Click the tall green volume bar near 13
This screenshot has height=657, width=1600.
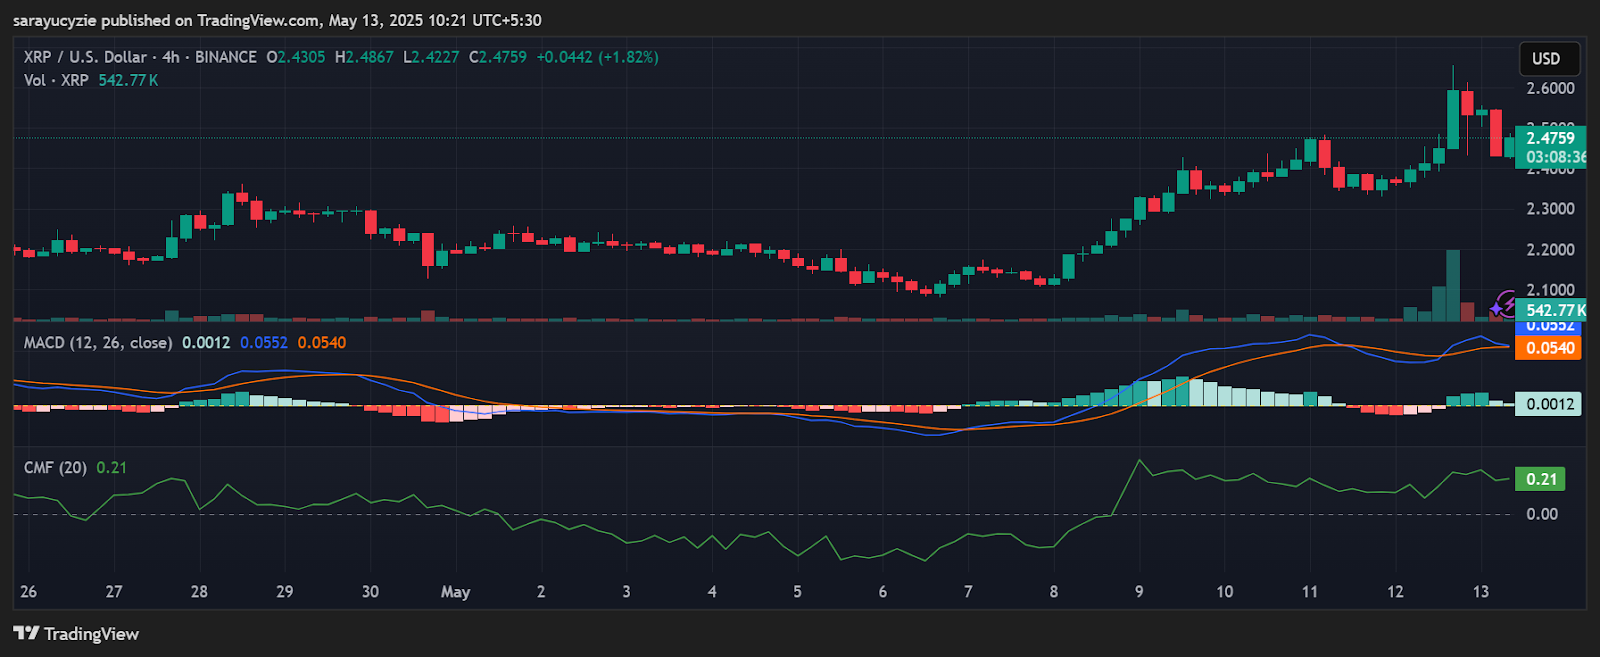pyautogui.click(x=1452, y=285)
